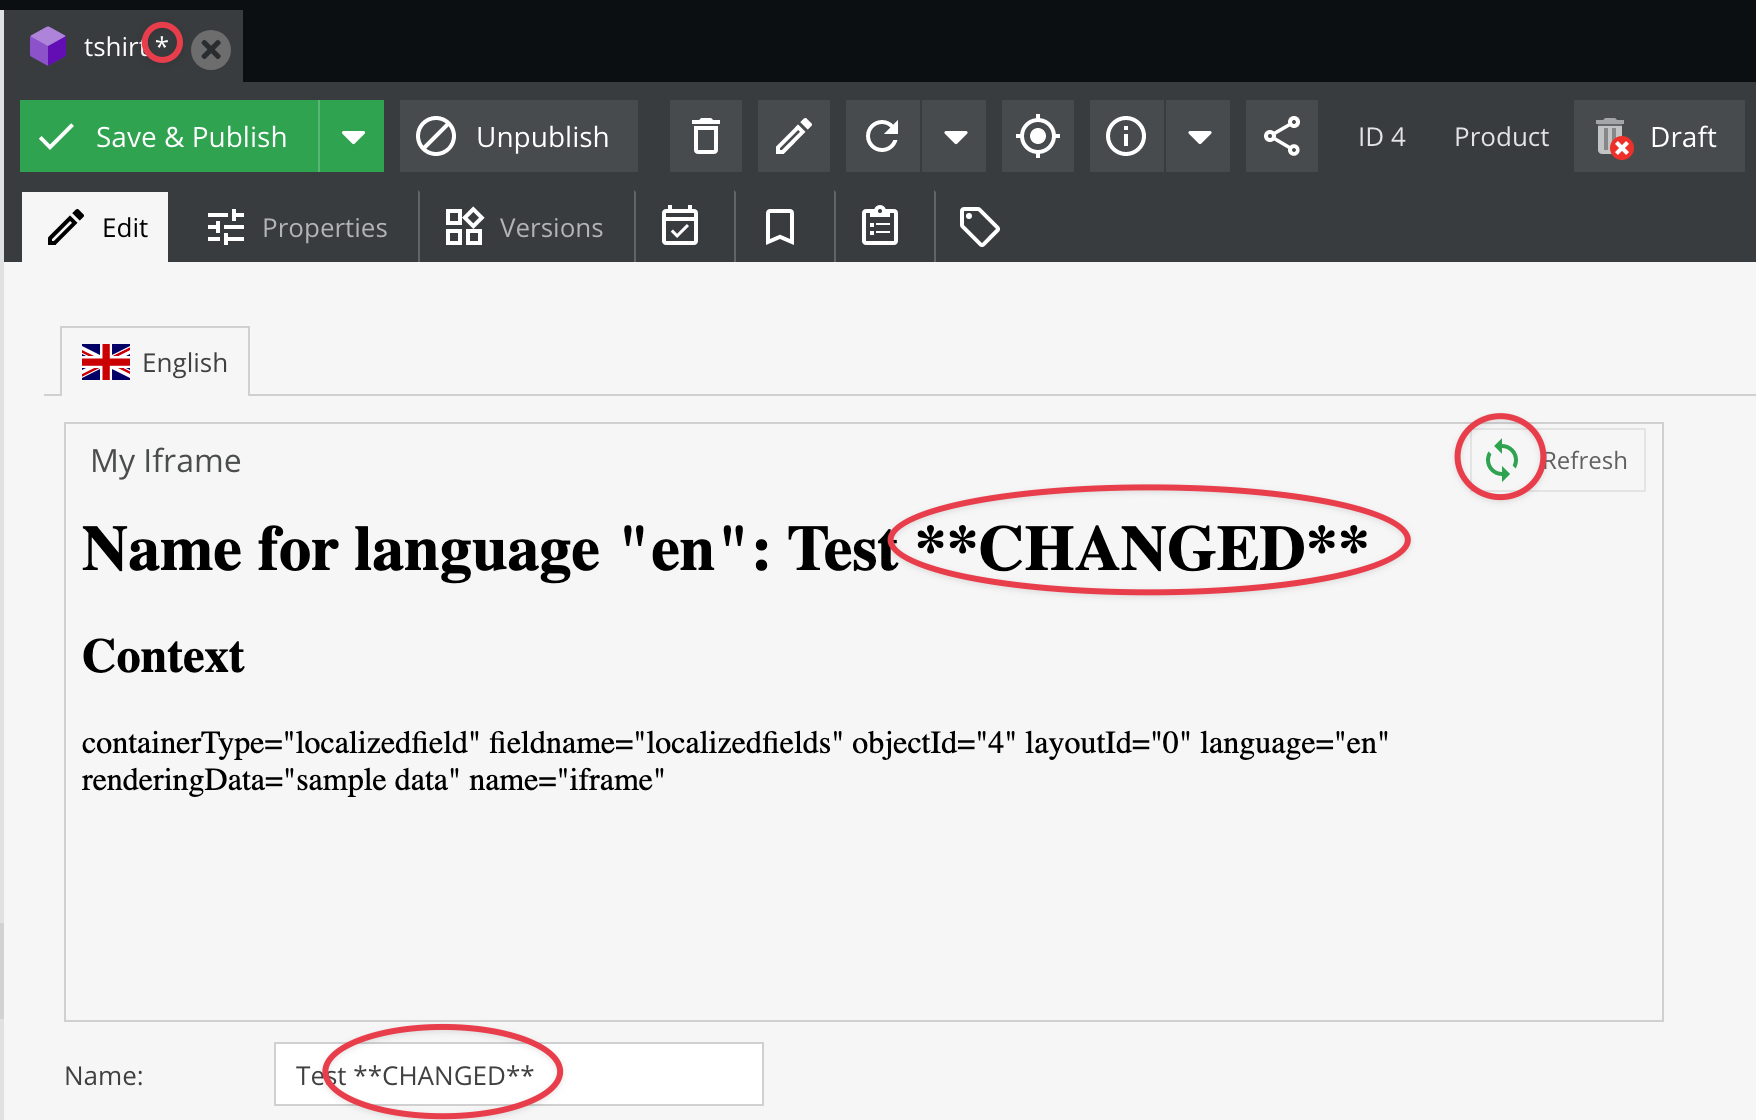Click the Save & Publish button
The width and height of the screenshot is (1756, 1120).
[170, 136]
